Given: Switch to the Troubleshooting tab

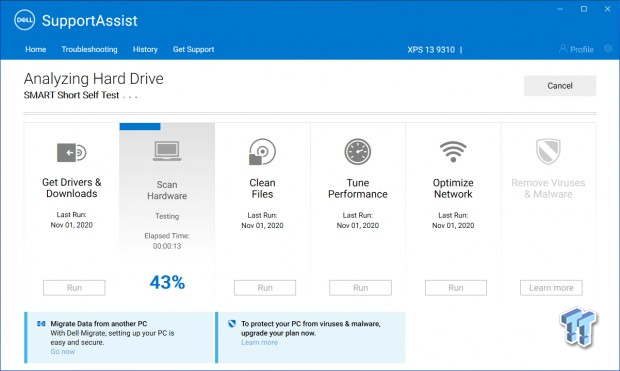Looking at the screenshot, I should tap(89, 49).
